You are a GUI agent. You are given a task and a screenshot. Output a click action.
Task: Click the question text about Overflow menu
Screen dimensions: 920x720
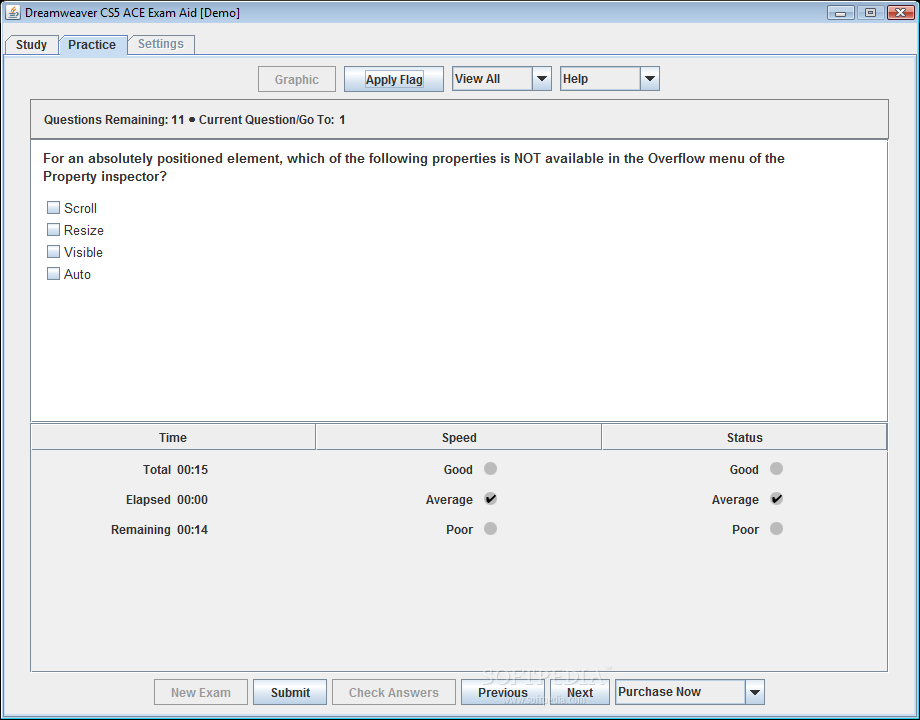click(x=414, y=167)
